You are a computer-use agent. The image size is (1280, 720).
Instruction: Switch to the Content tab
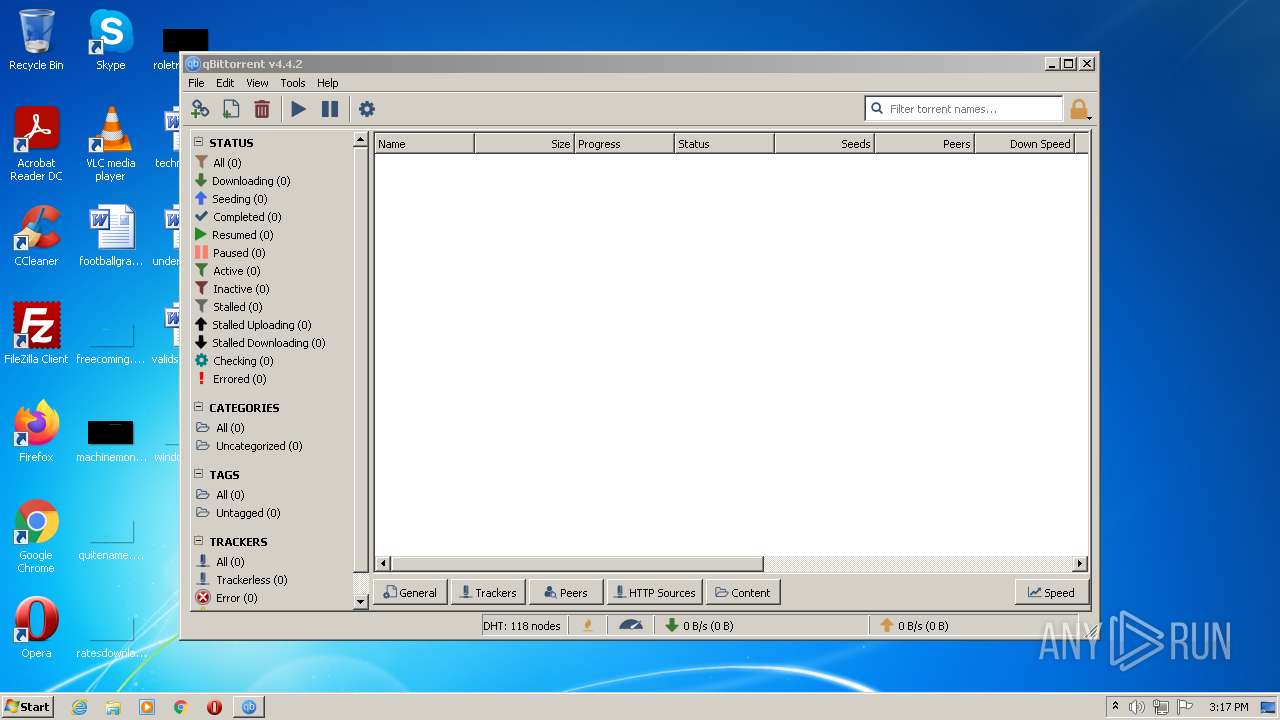coord(743,592)
